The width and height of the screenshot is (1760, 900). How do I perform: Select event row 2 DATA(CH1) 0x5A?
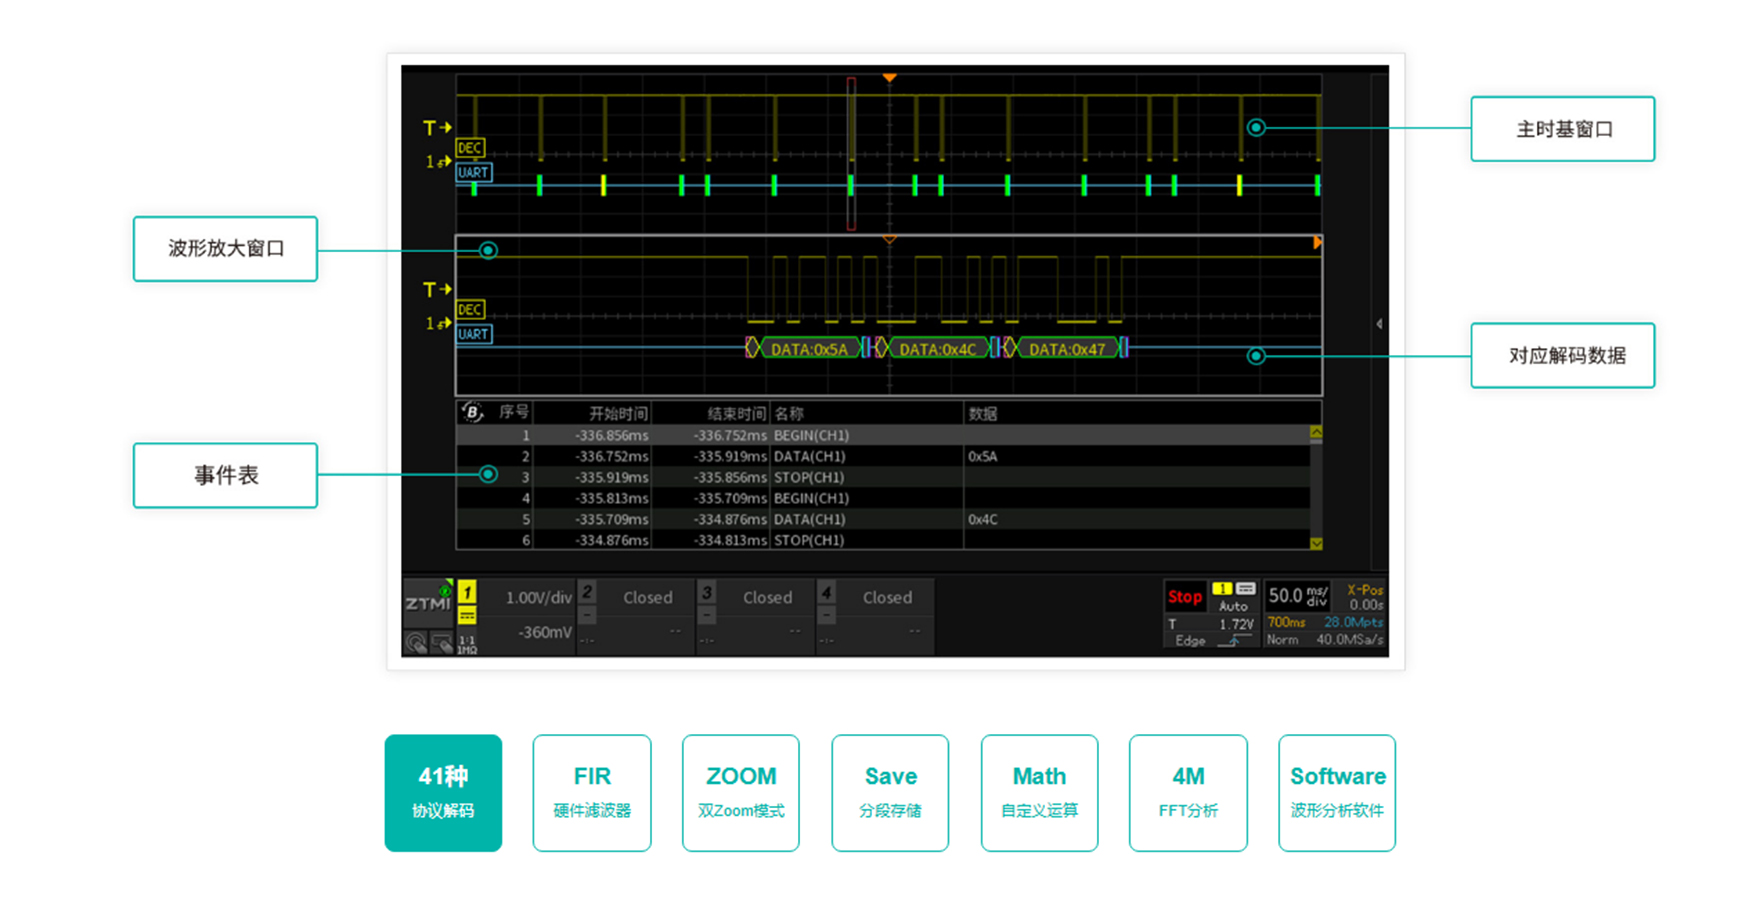(x=883, y=456)
